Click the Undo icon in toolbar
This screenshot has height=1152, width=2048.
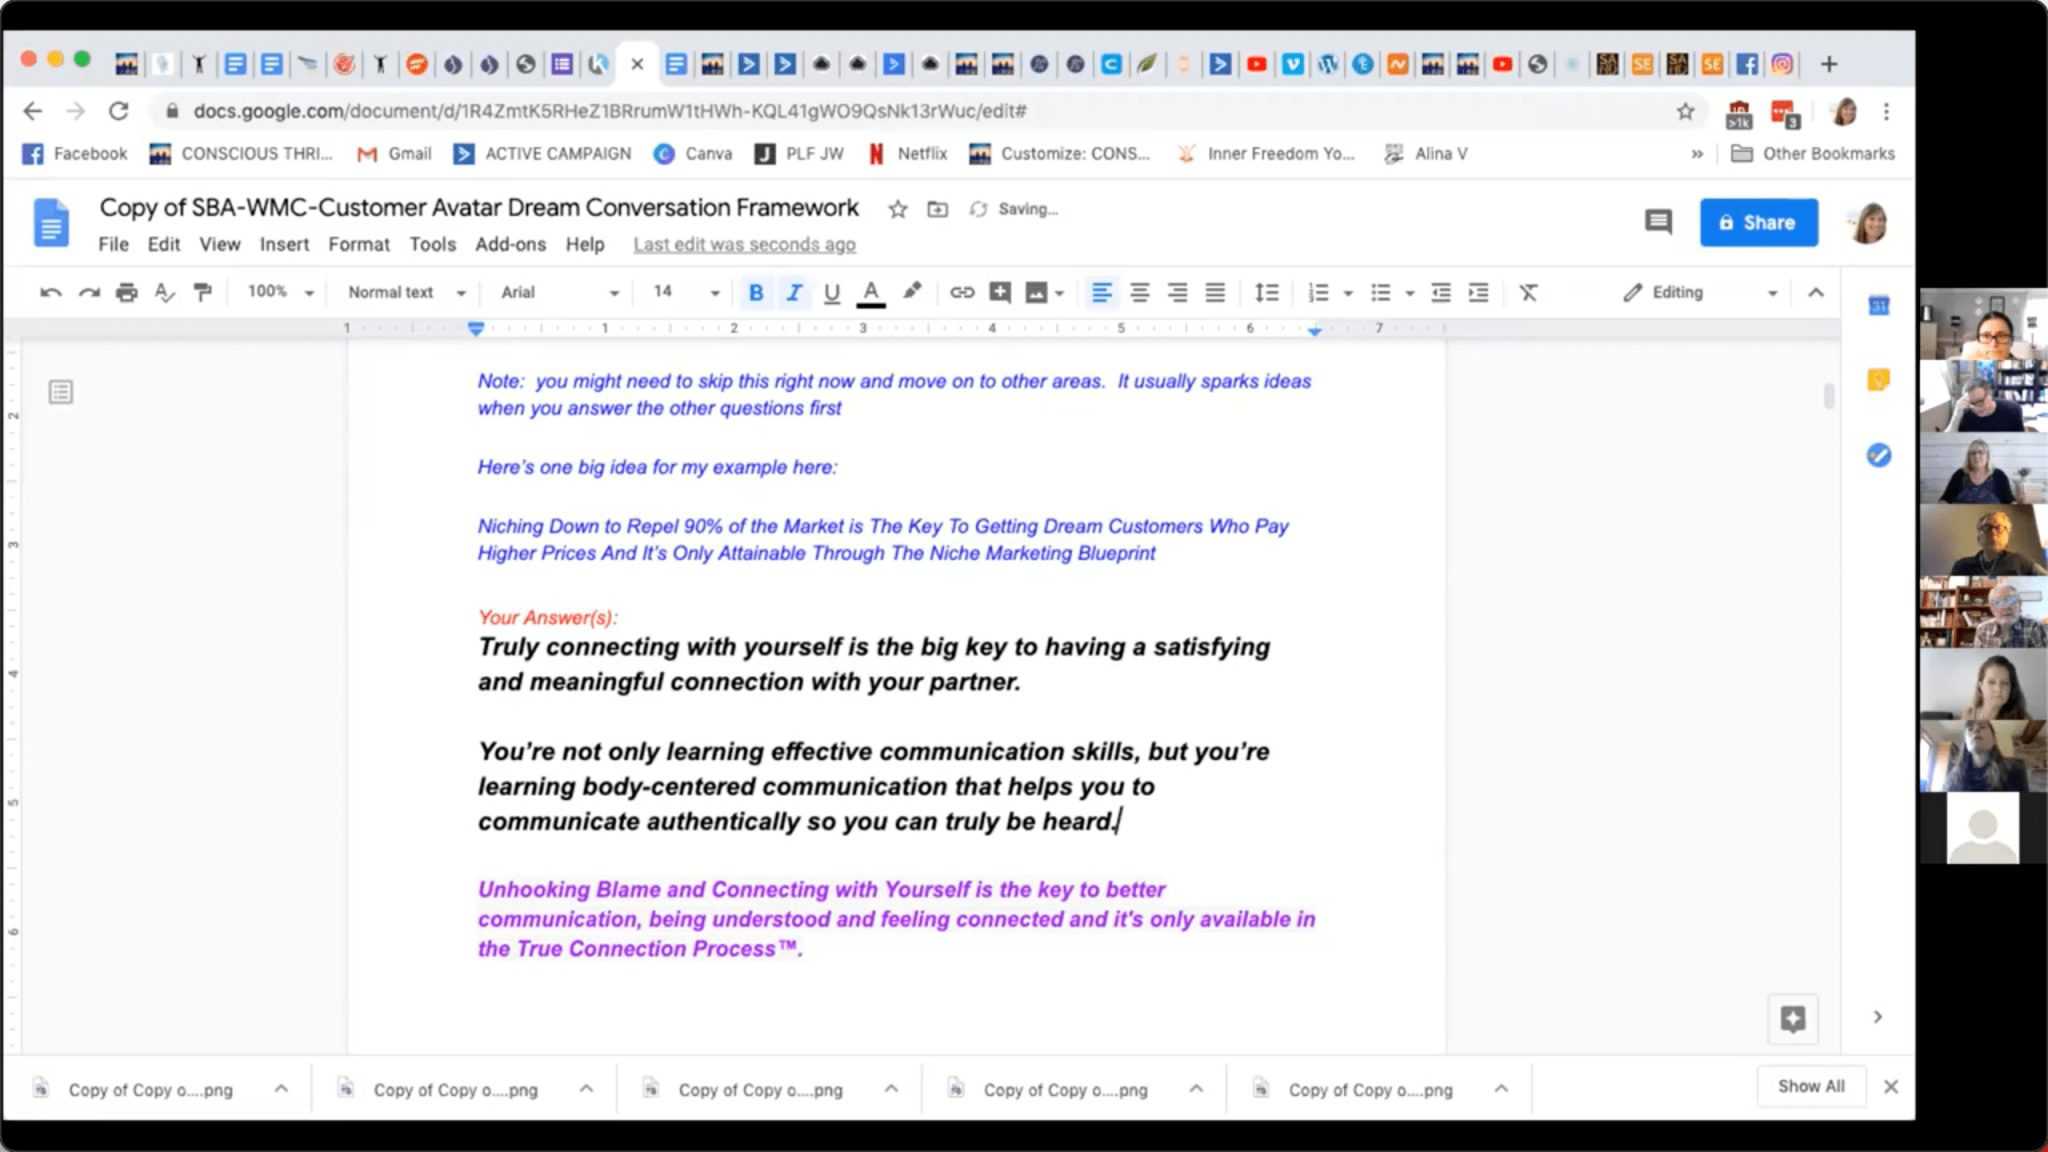(x=51, y=293)
